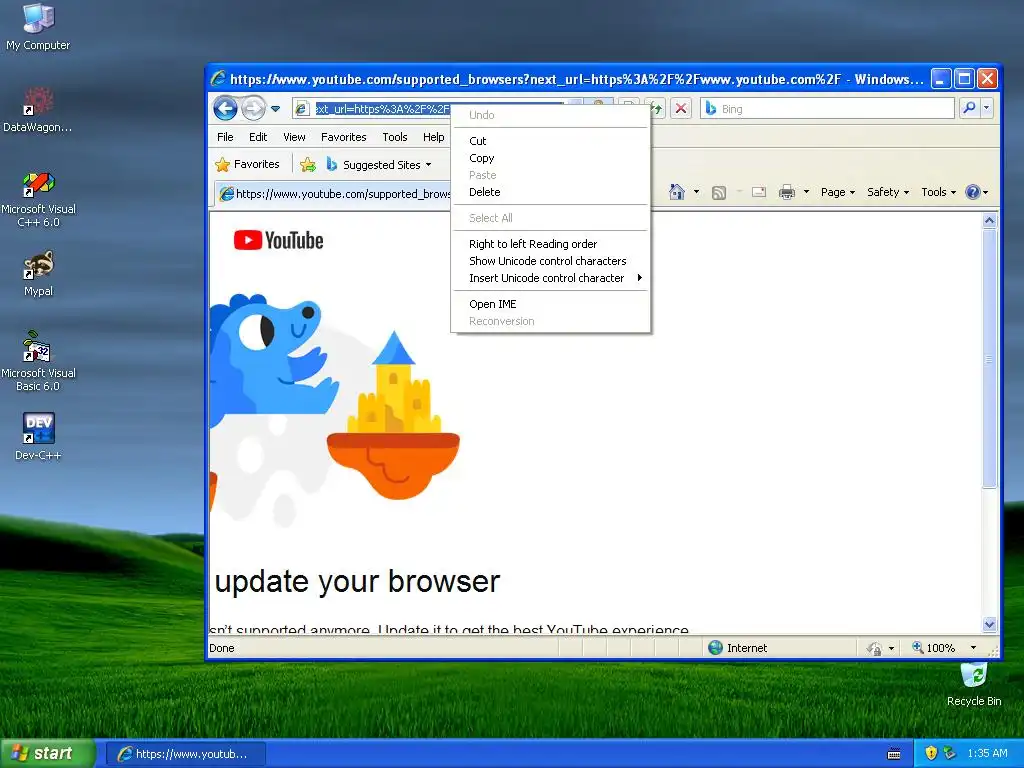Expand Insert Unicode control character submenu
Image resolution: width=1024 pixels, height=768 pixels.
(x=551, y=278)
